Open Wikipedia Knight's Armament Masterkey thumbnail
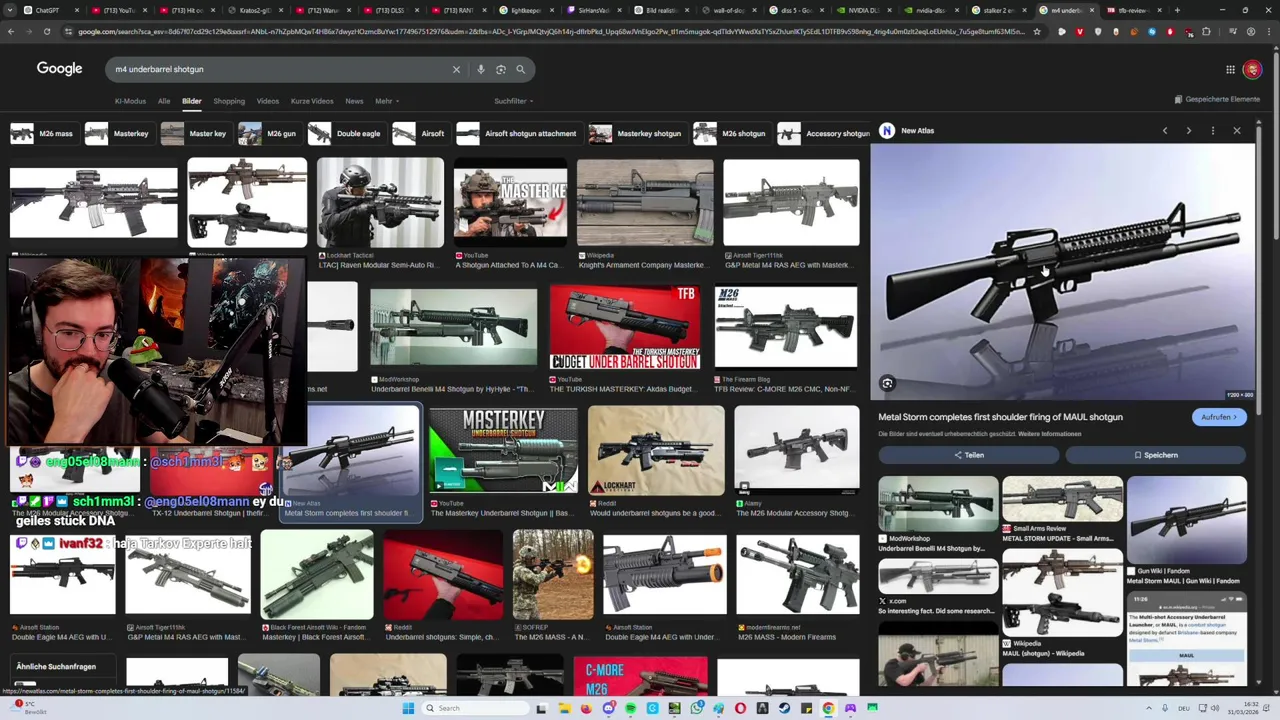Screen dimensions: 1280x720 point(645,202)
